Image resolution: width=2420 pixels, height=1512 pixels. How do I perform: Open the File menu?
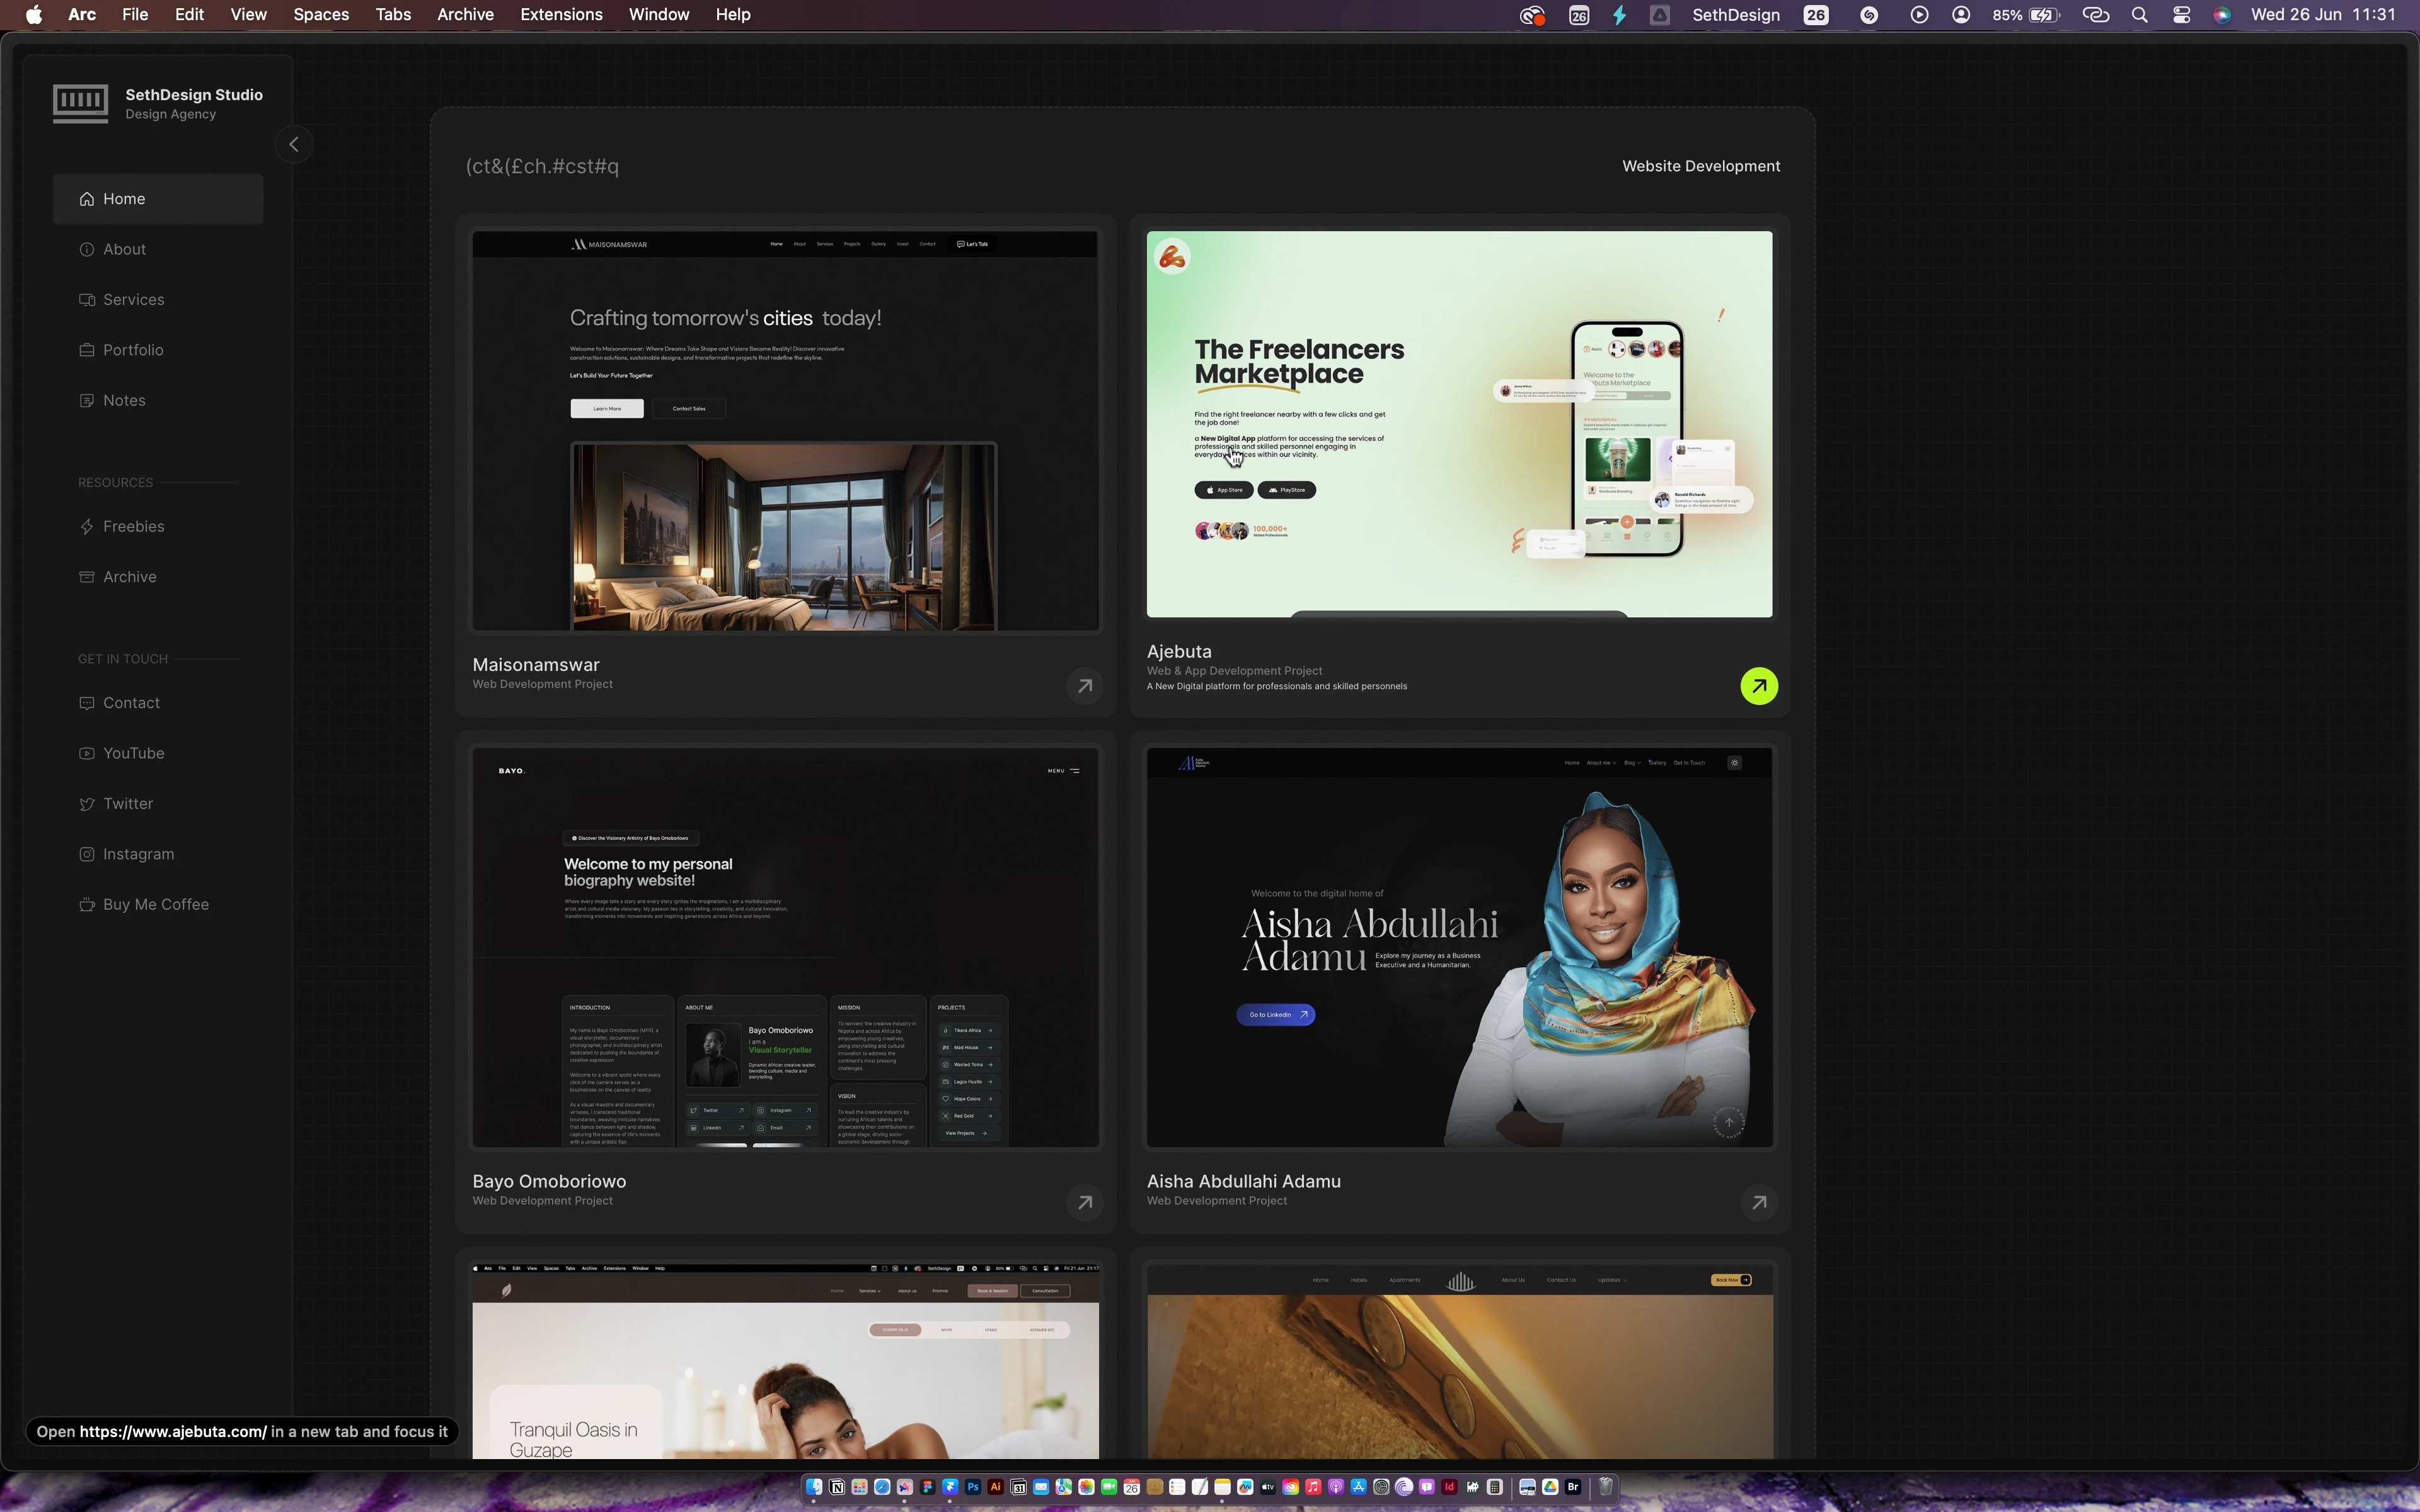click(135, 15)
